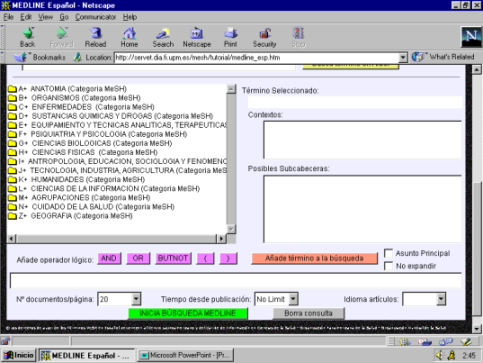483x363 pixels.
Task: Click Añade término a la búsqueda
Action: pos(314,258)
